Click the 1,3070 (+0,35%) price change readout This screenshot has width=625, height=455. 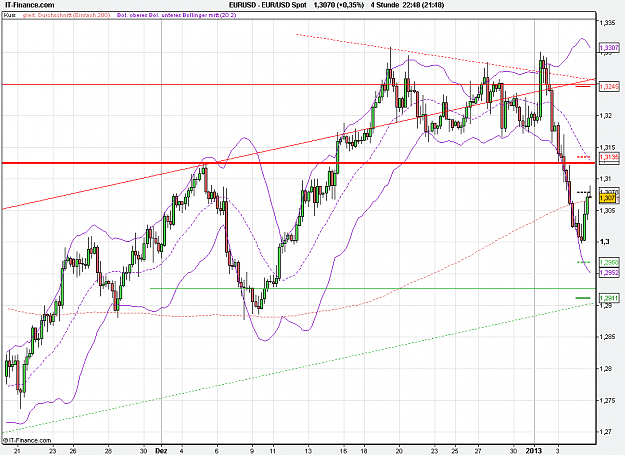[339, 5]
